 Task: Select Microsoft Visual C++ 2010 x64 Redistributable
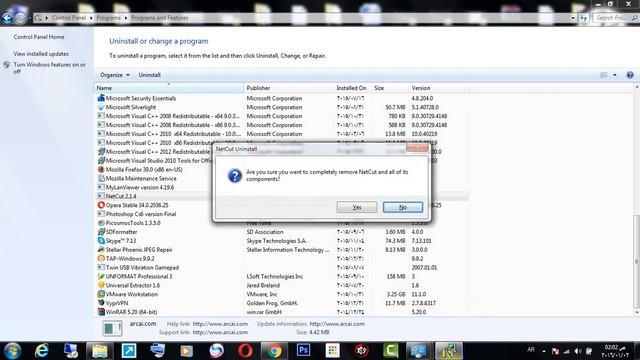click(282, 134)
